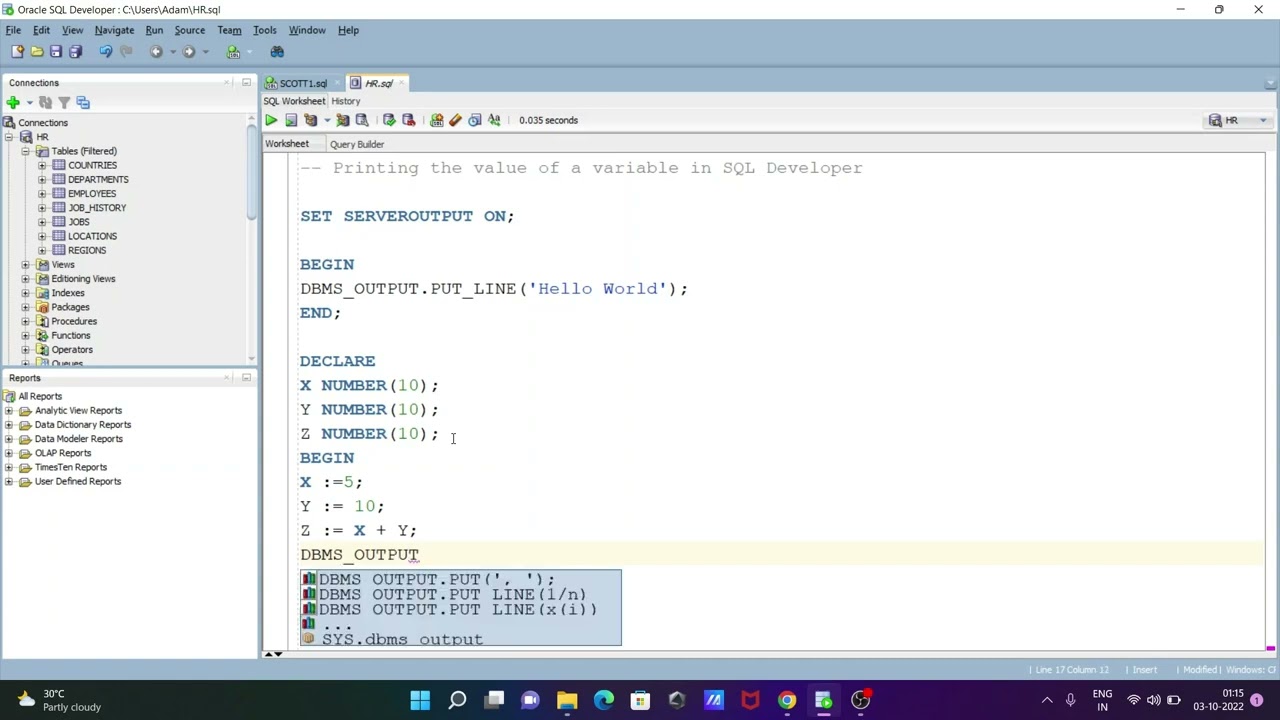Click the Undo arrow icon
Screen dimensions: 1280x720
[106, 52]
